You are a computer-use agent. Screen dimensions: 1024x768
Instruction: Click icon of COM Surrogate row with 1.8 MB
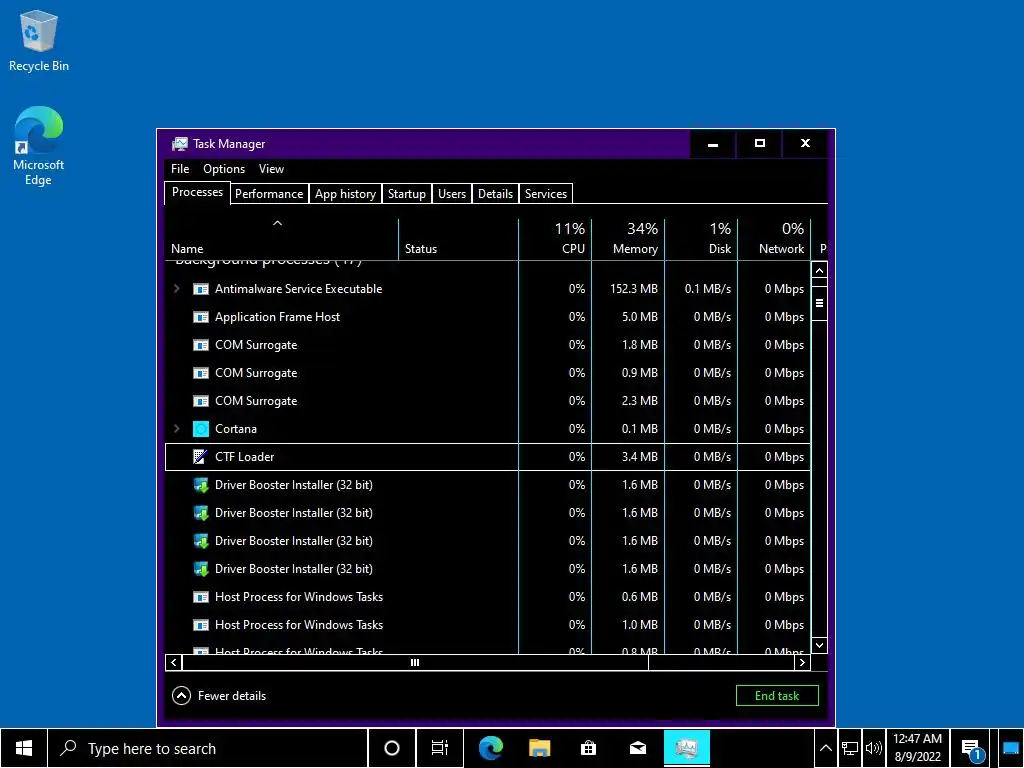pyautogui.click(x=200, y=345)
